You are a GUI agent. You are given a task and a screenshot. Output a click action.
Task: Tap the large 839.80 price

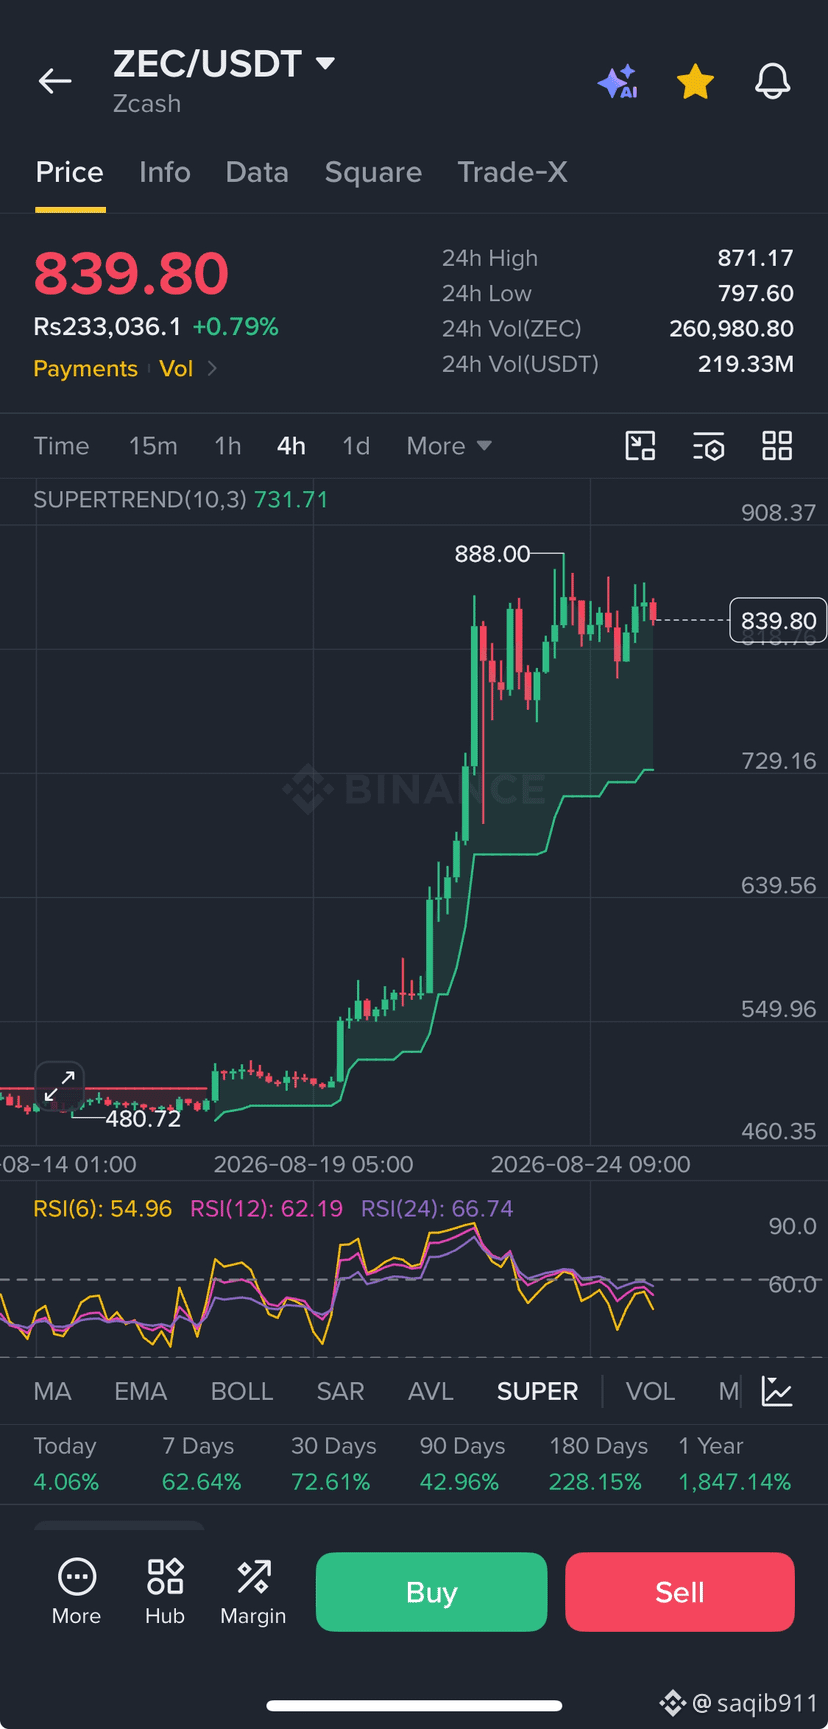(131, 273)
